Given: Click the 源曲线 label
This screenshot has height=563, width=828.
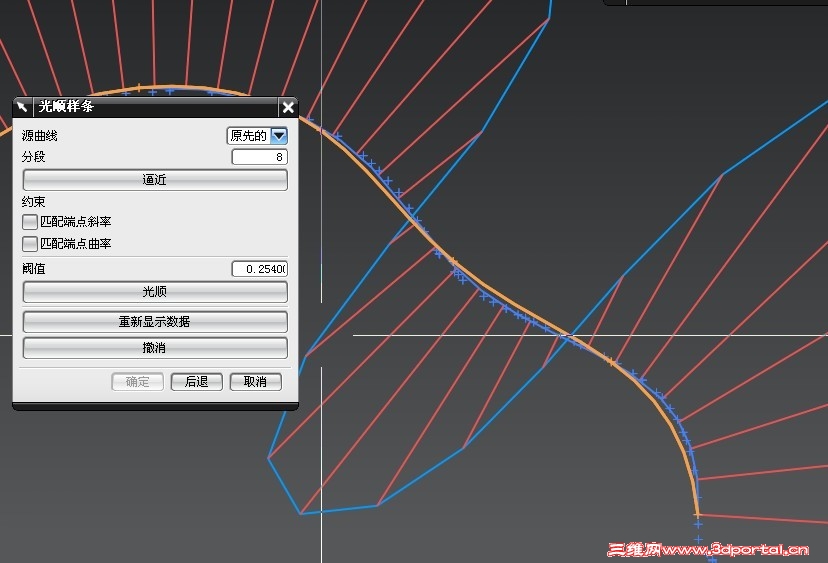Looking at the screenshot, I should pos(40,136).
